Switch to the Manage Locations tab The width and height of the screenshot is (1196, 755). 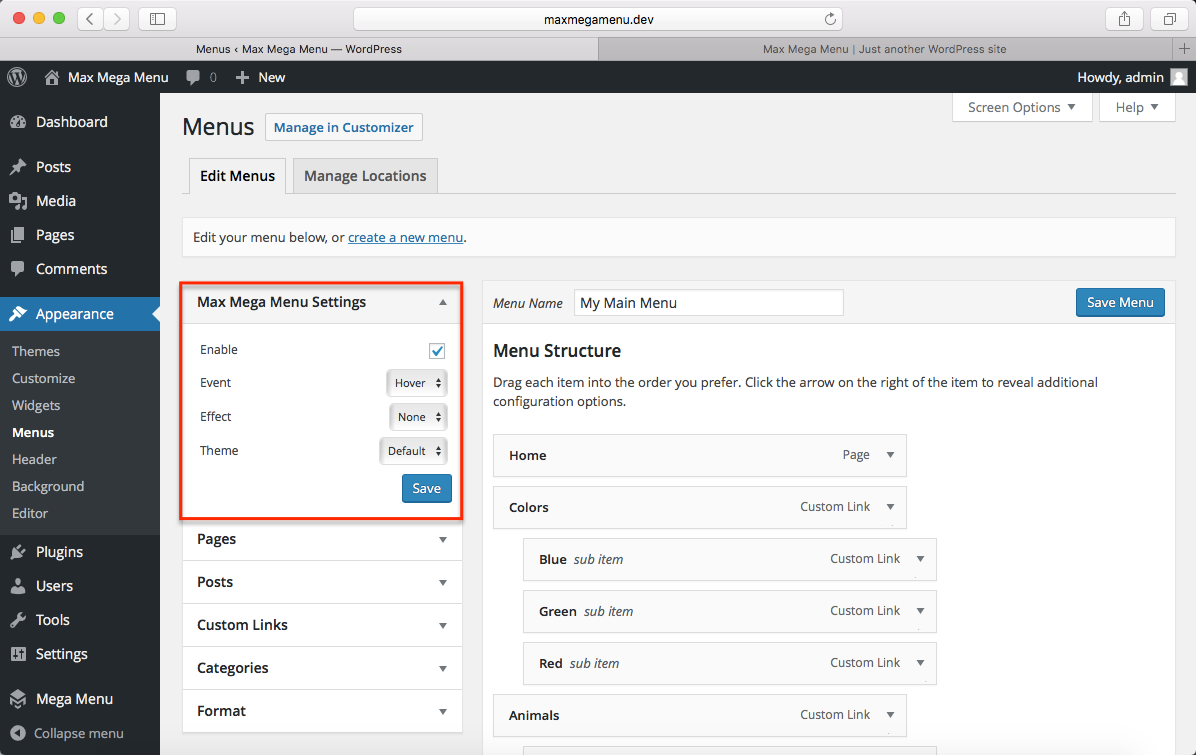pos(365,176)
